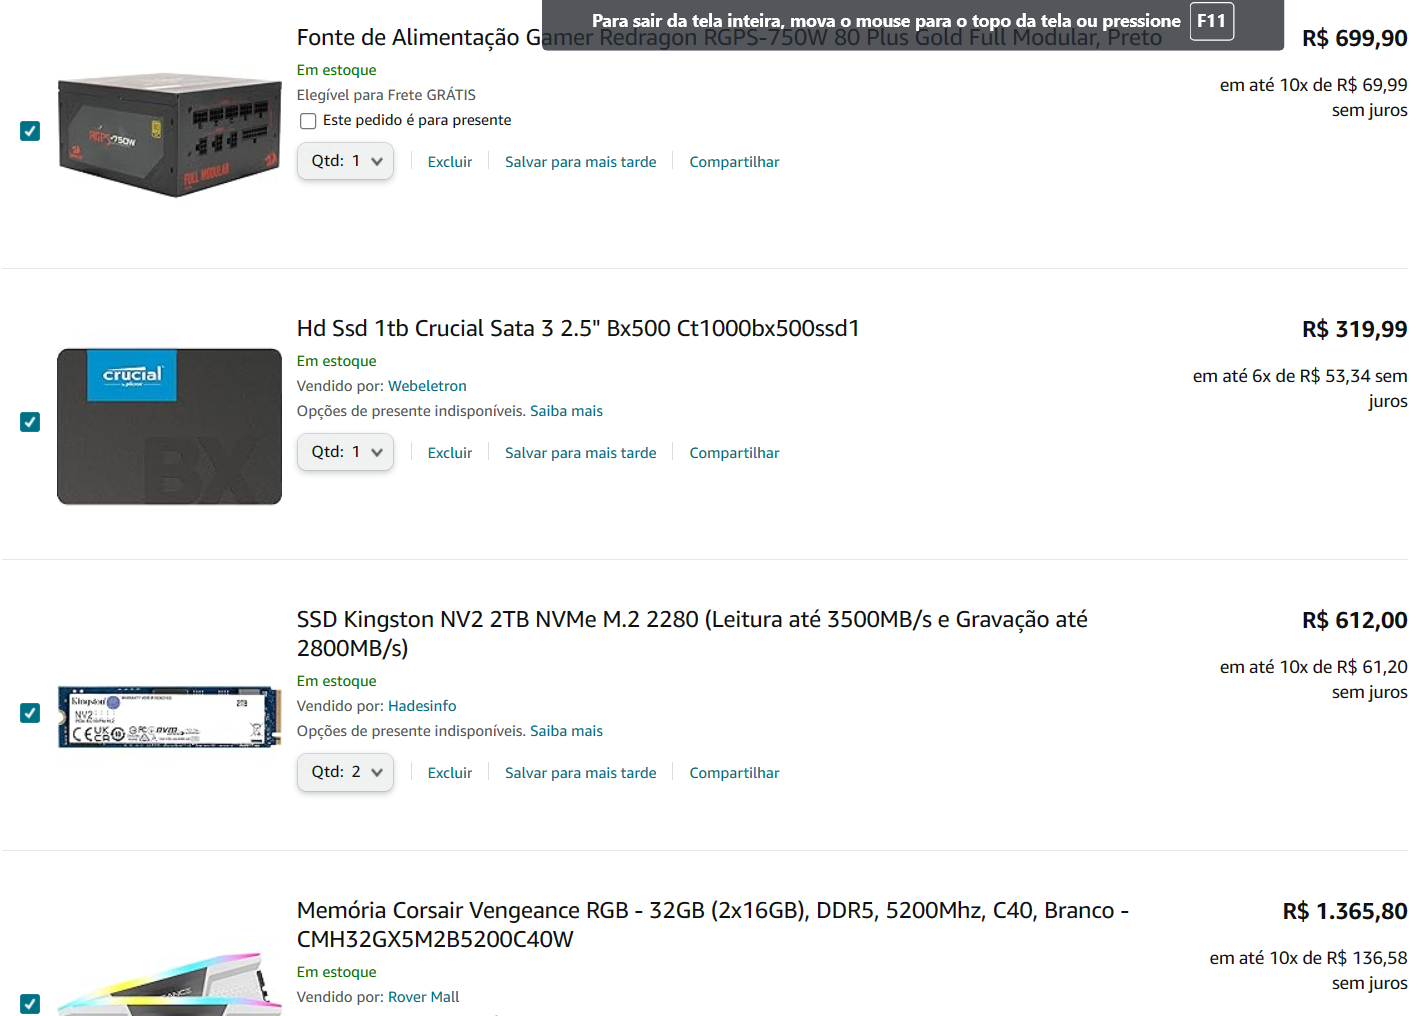Open seller link Hadesinfo
Screen dimensions: 1425x1016
click(x=422, y=706)
